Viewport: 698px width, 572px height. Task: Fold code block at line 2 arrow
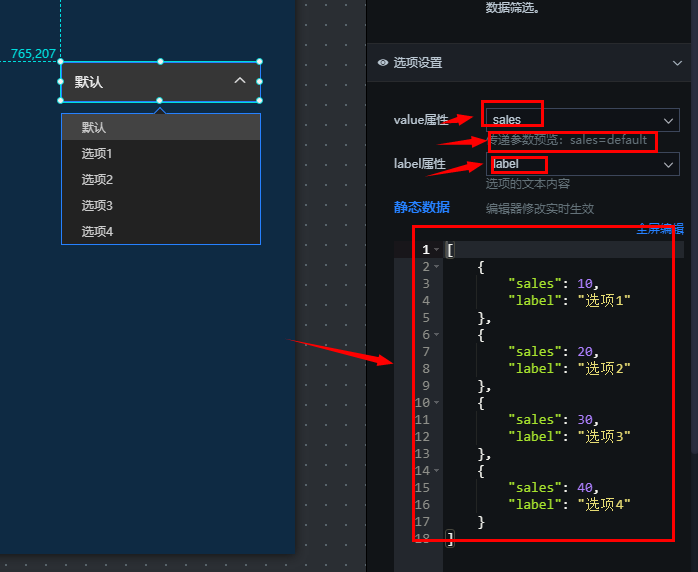[x=436, y=267]
